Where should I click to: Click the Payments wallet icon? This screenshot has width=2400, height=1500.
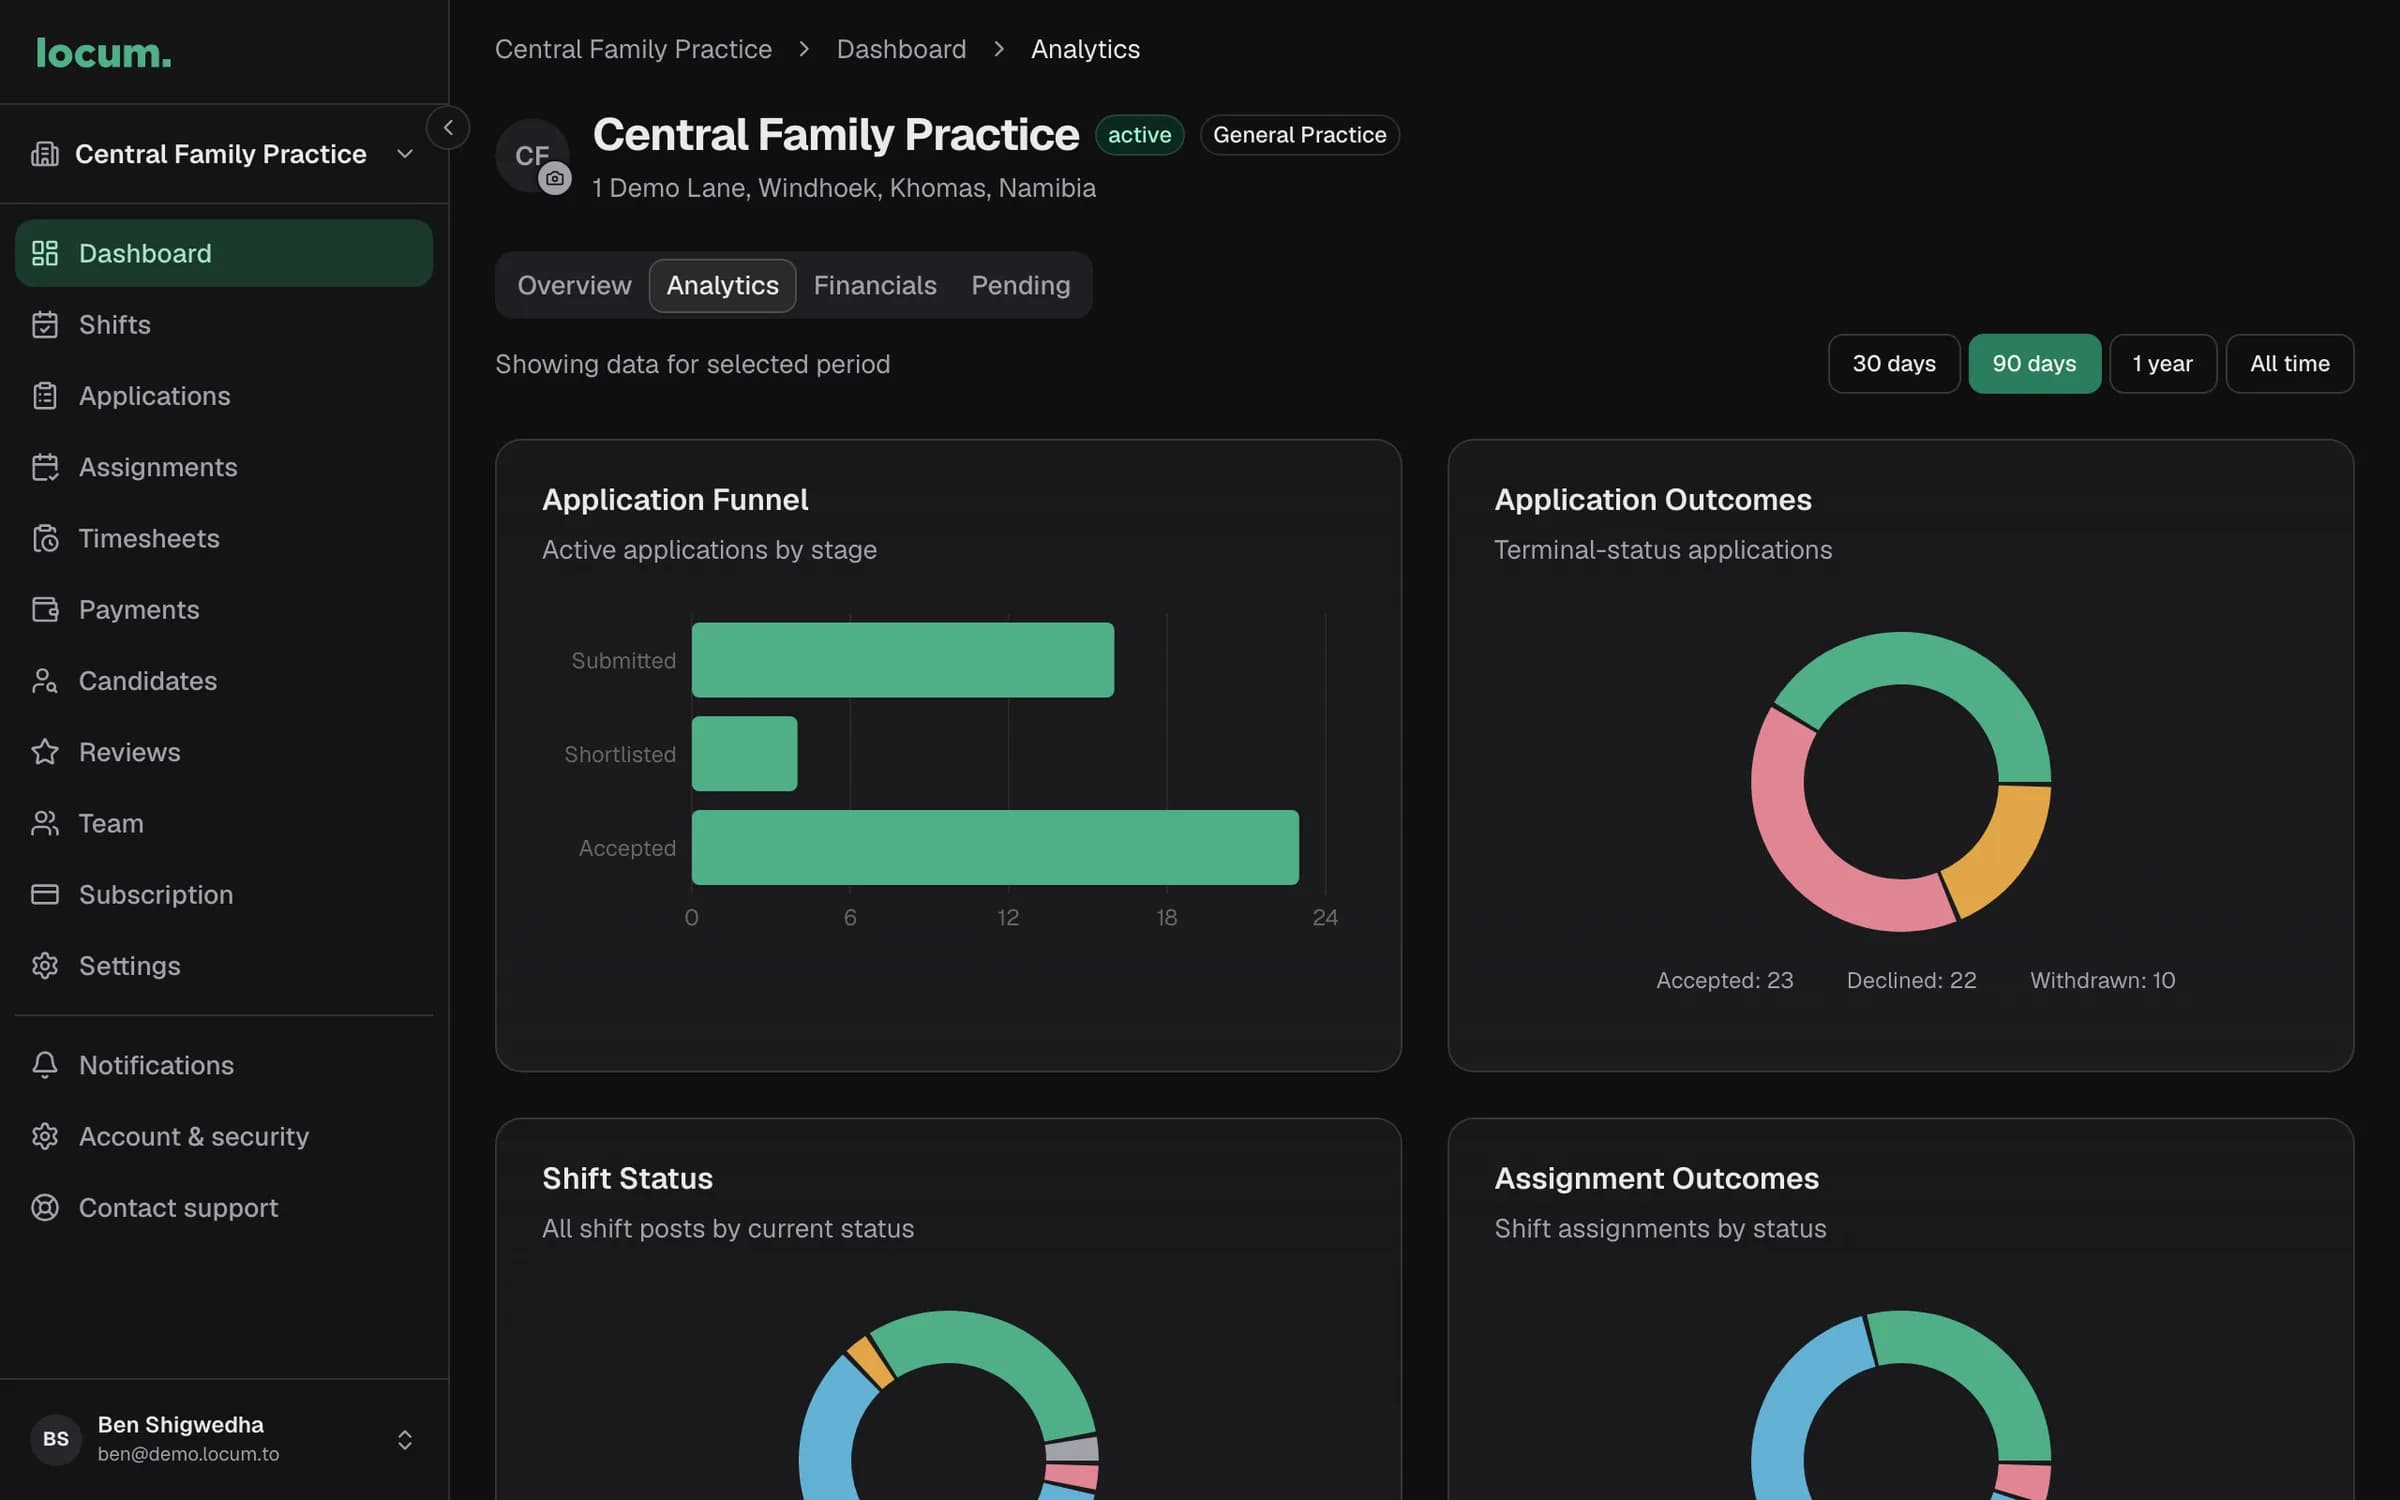click(x=45, y=610)
